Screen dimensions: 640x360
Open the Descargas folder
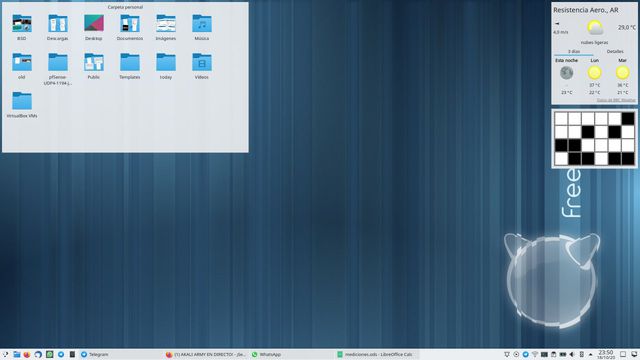click(x=58, y=27)
